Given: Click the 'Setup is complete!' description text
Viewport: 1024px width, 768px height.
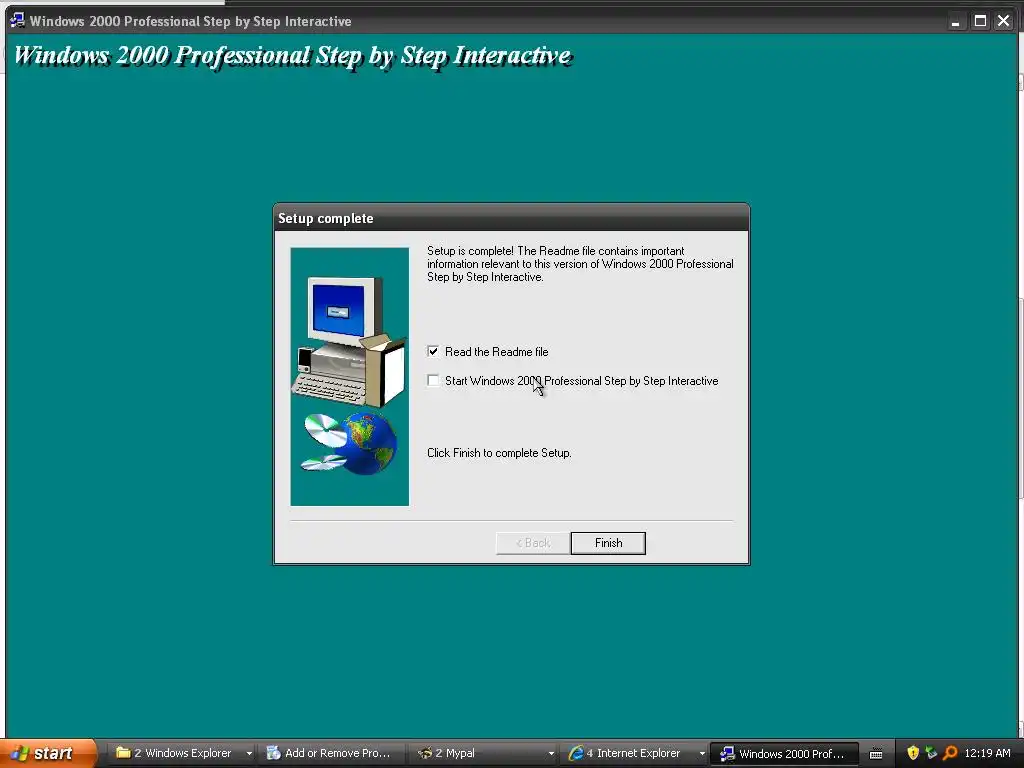Looking at the screenshot, I should 580,264.
